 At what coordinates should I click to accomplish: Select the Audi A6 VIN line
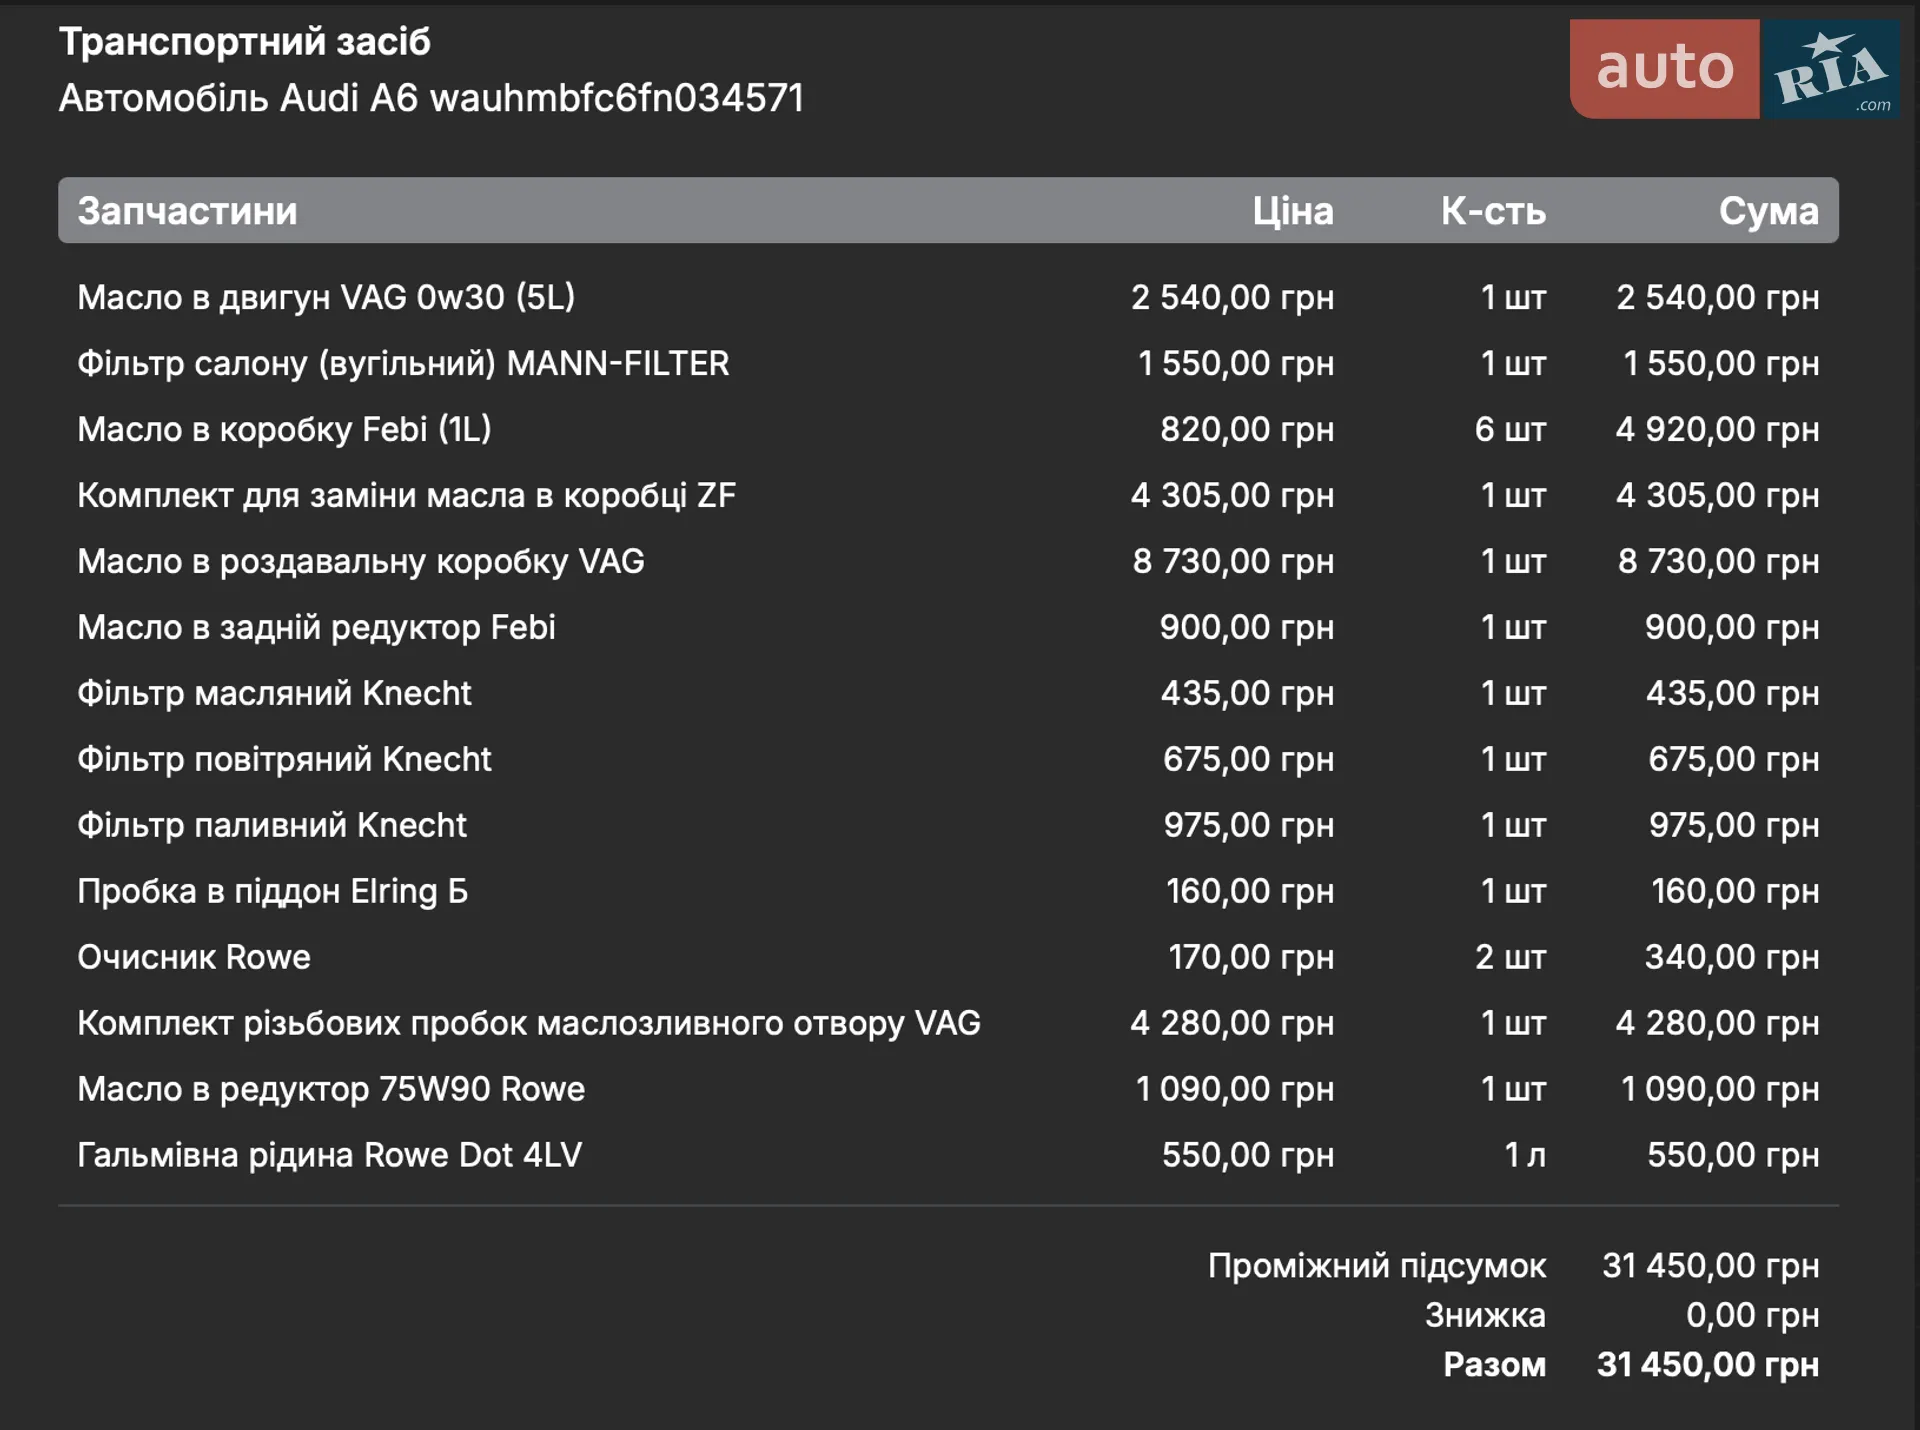click(x=432, y=98)
